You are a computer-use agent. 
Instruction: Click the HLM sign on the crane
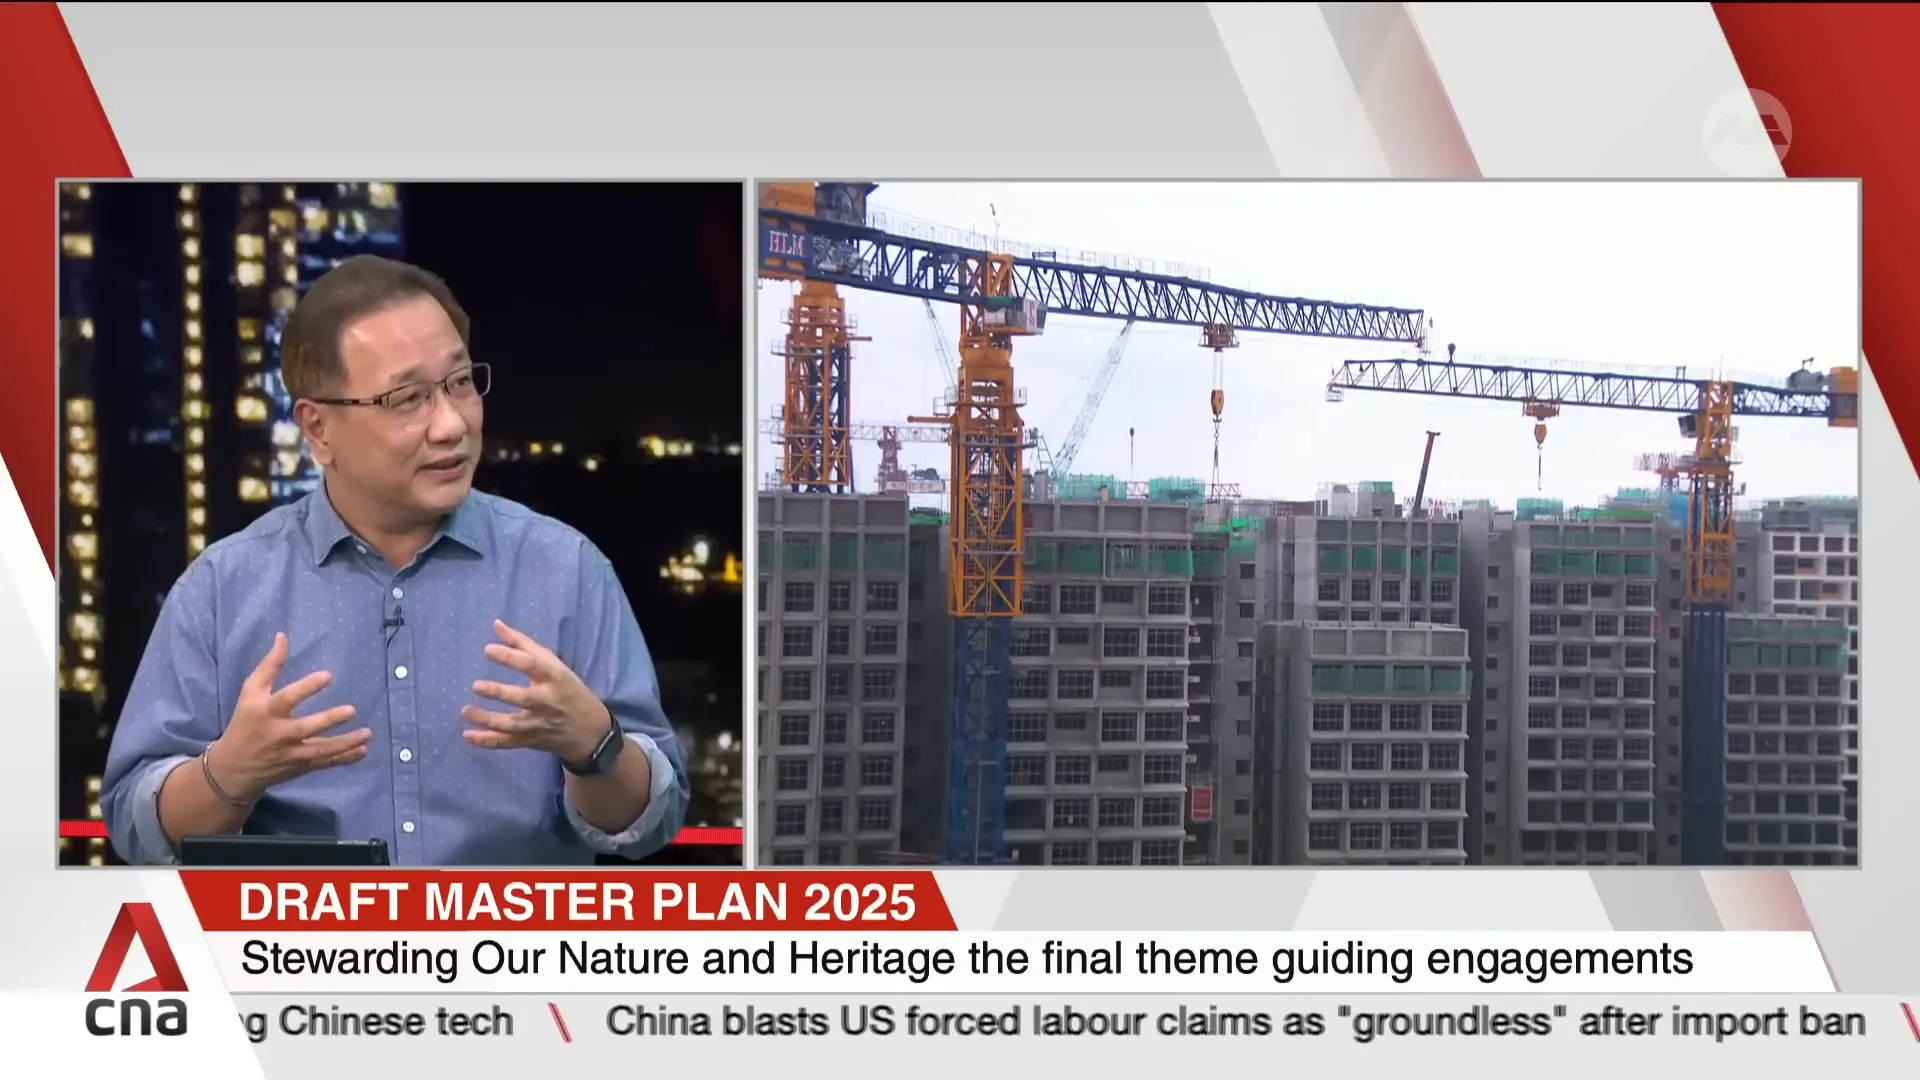786,243
